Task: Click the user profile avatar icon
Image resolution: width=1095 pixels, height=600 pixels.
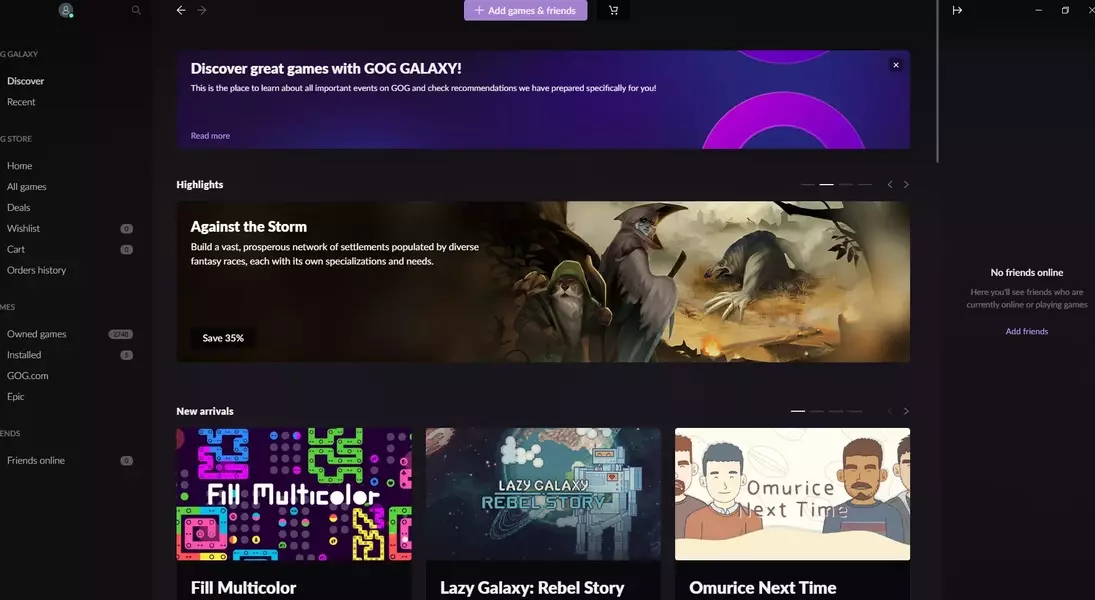Action: (x=66, y=10)
